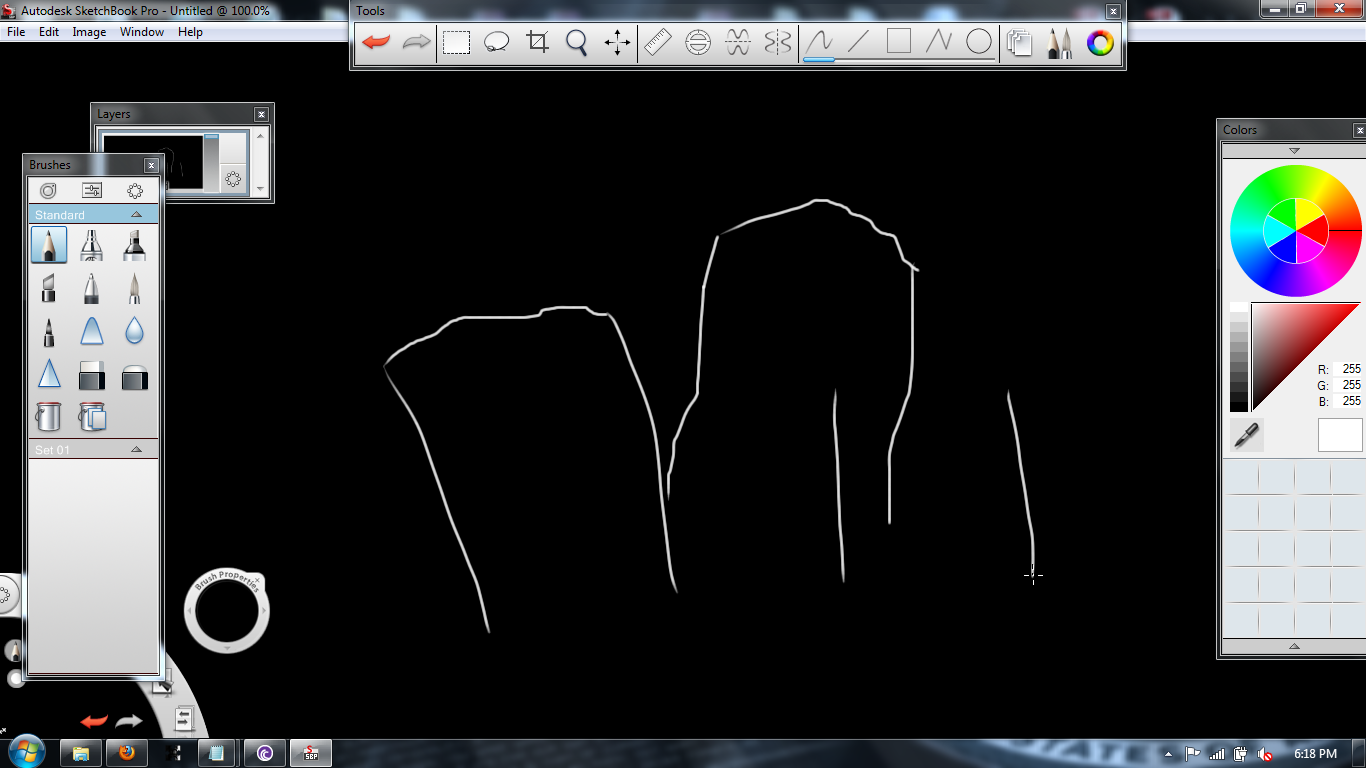Toggle the French curve guide tool

pyautogui.click(x=738, y=43)
